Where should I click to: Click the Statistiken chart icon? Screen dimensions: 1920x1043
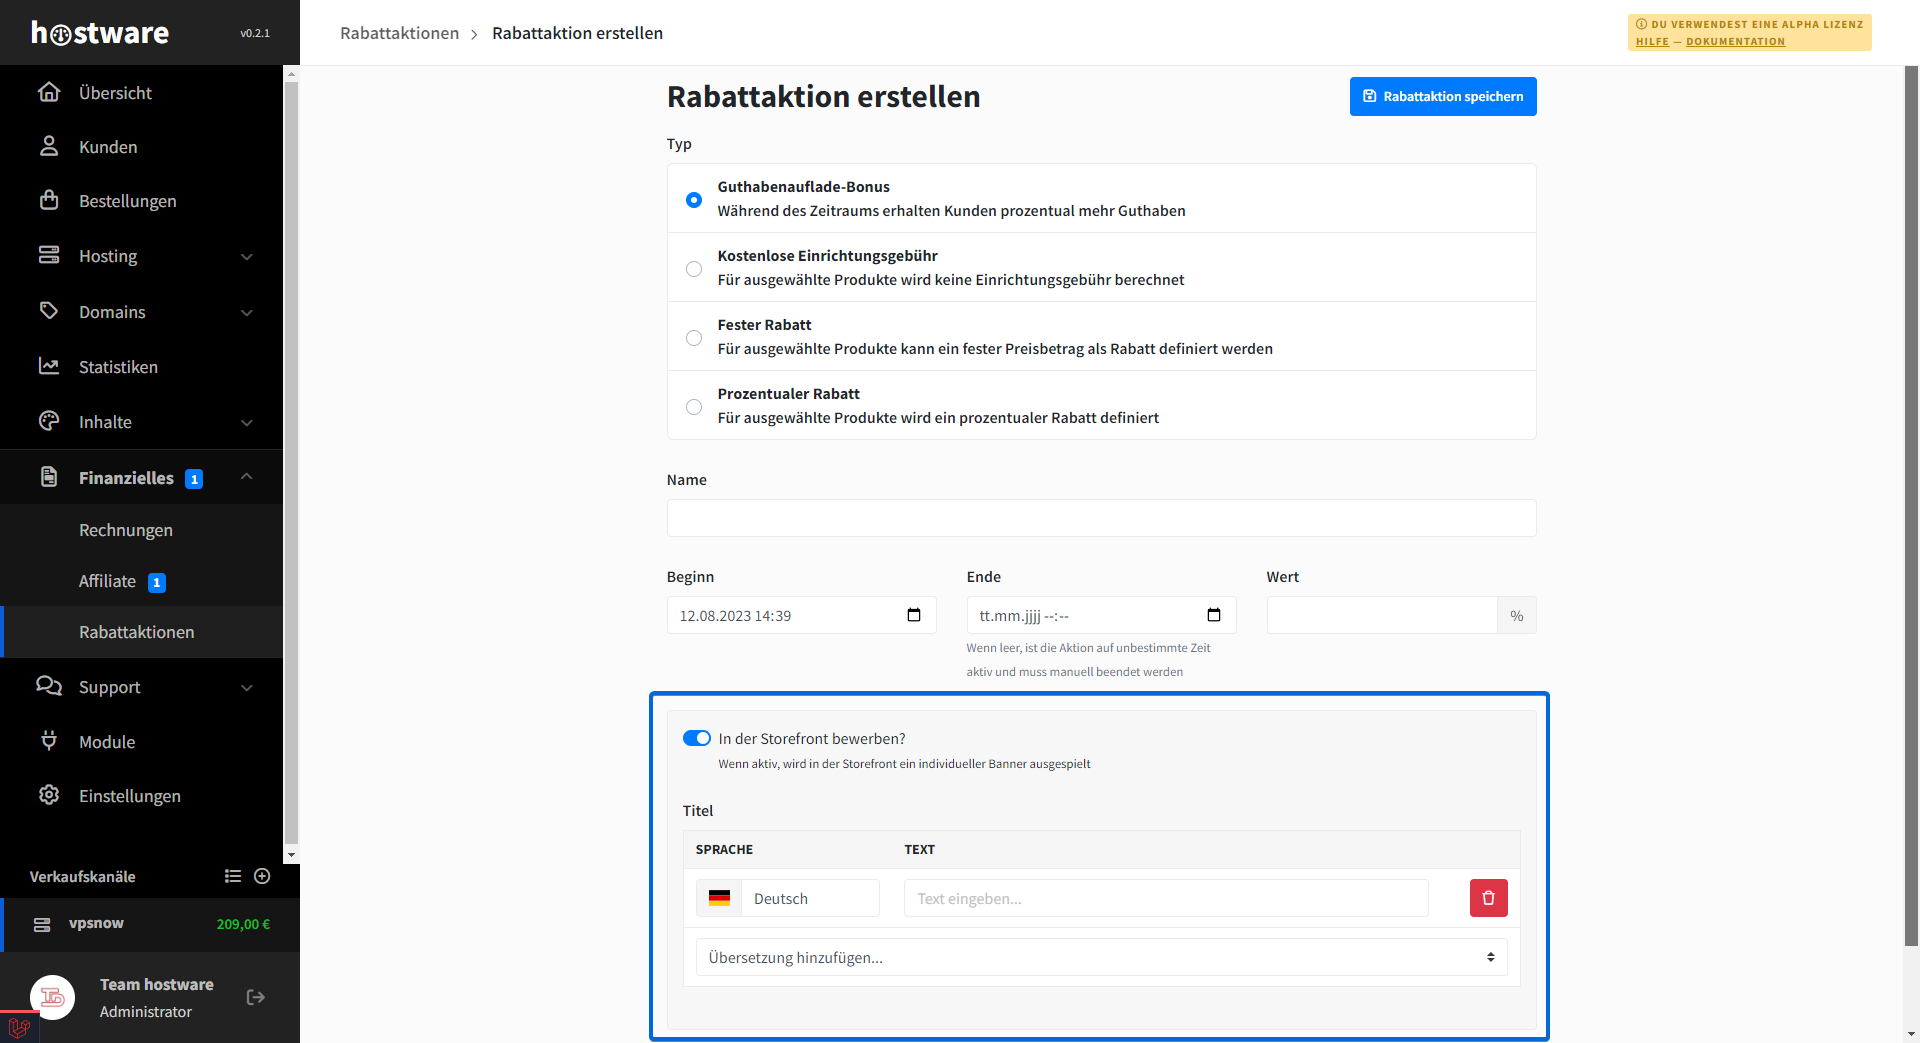(49, 366)
